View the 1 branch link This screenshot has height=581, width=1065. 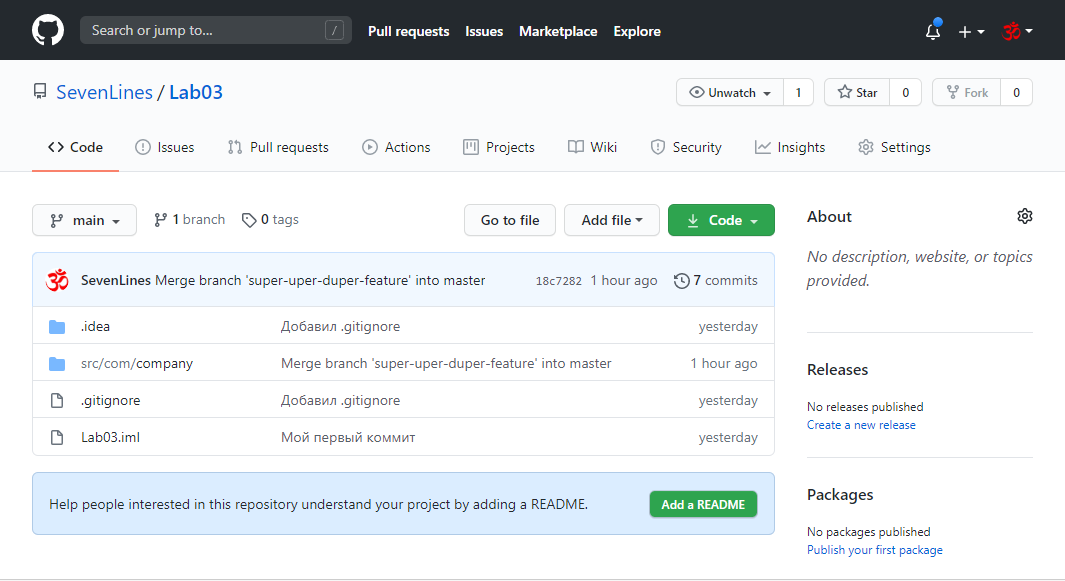click(189, 219)
